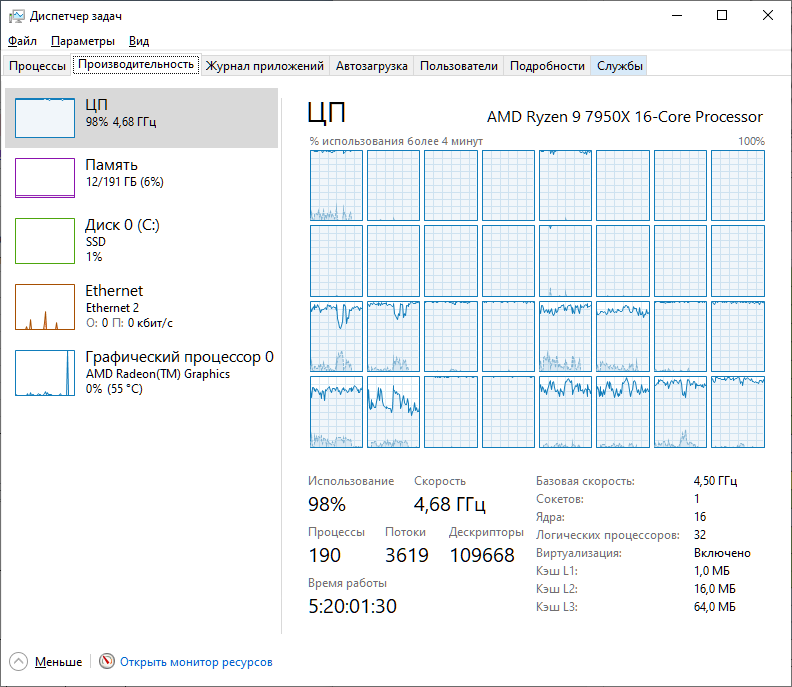
Task: Open the Службы tab
Action: [620, 66]
